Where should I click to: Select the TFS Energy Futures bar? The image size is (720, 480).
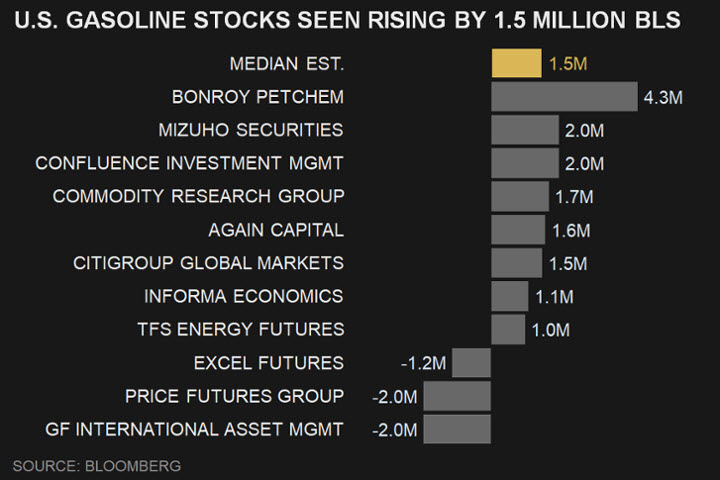(x=508, y=329)
